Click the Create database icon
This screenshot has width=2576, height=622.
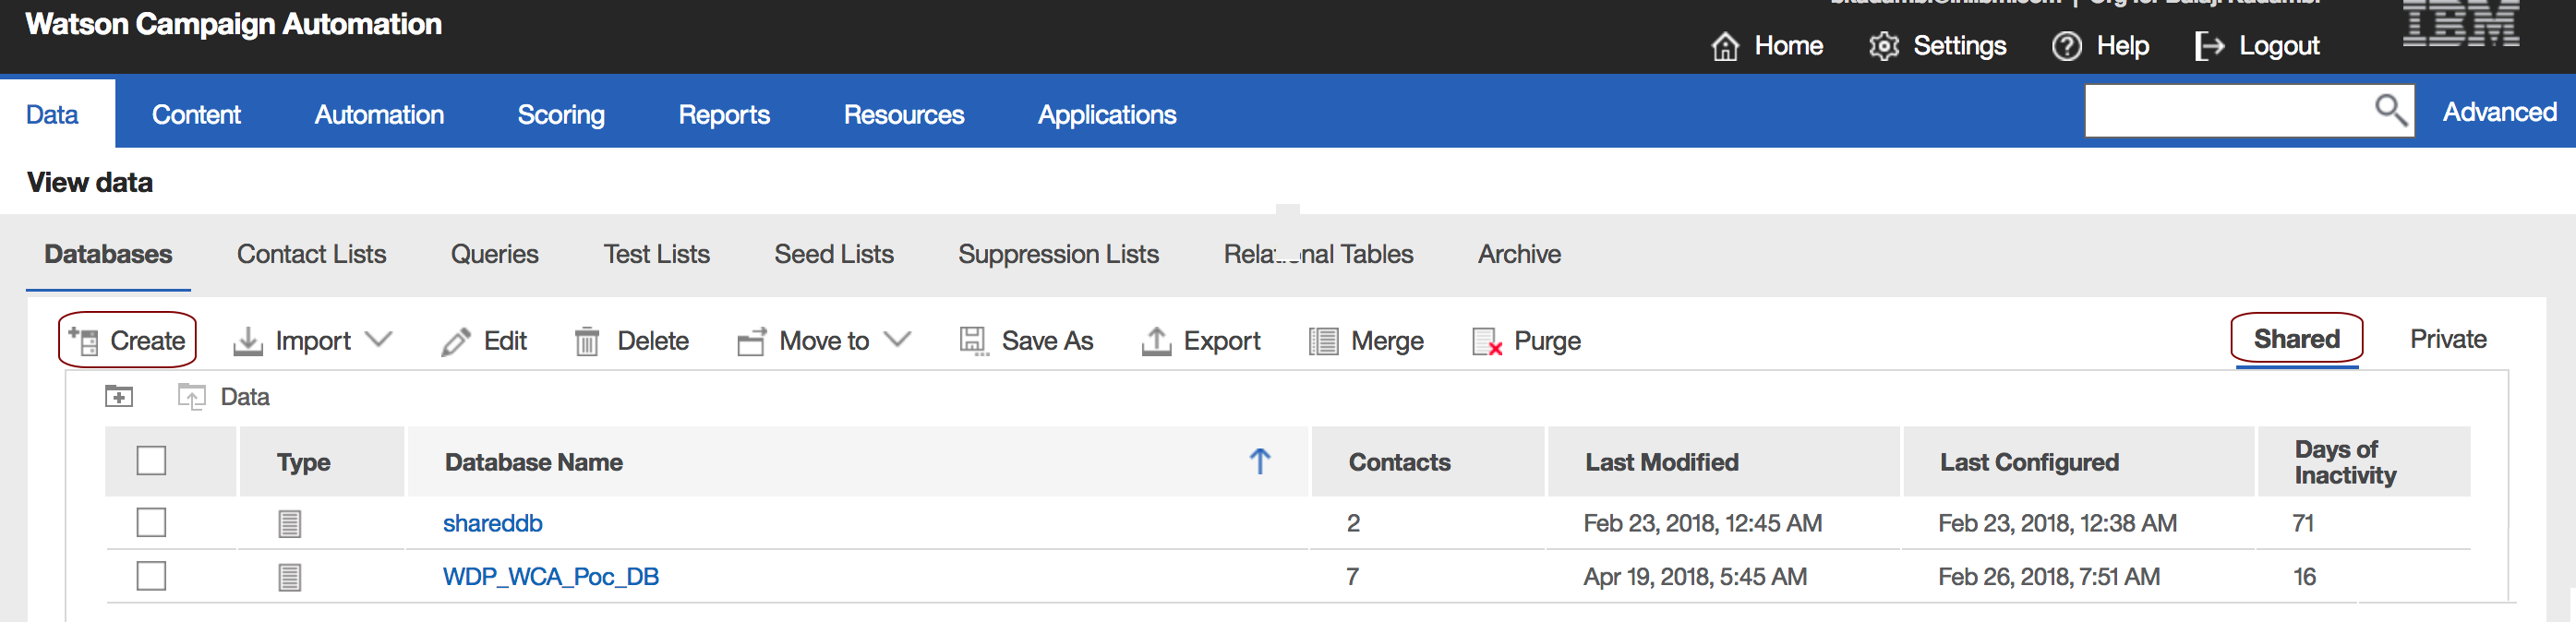(83, 341)
